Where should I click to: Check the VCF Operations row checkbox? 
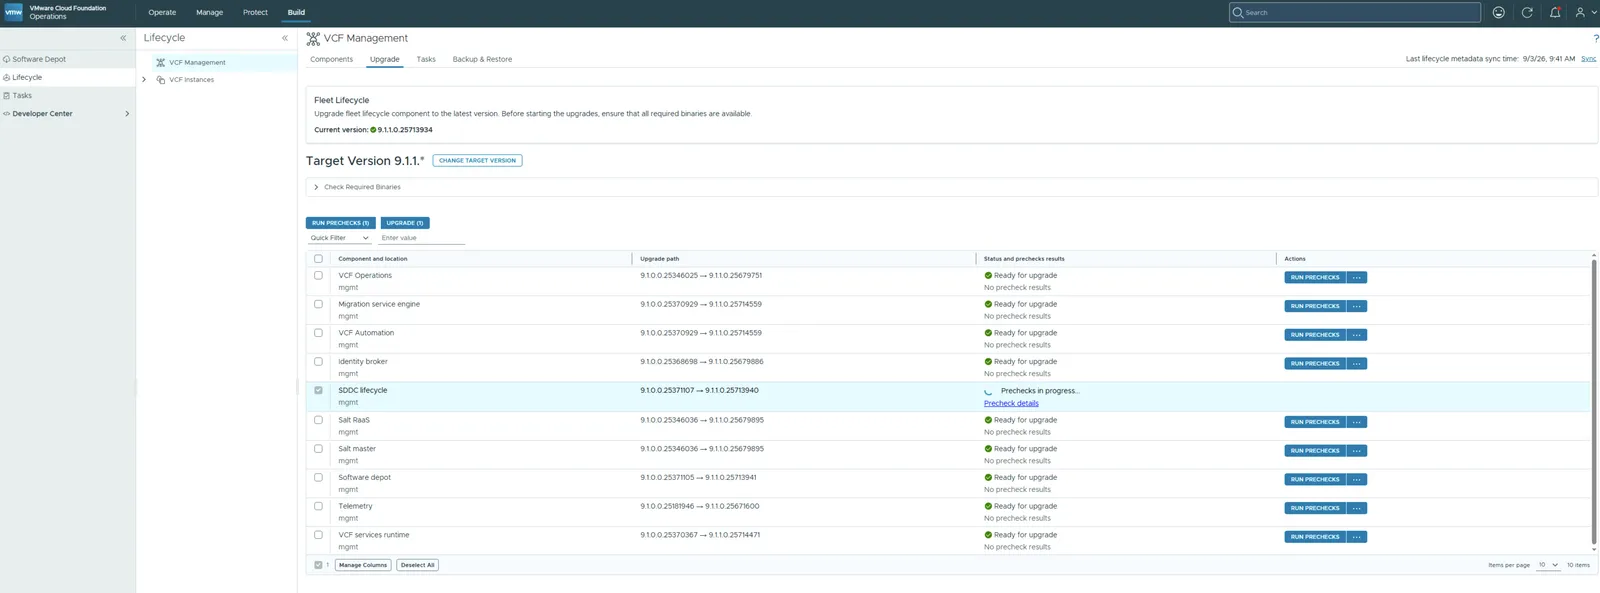(x=318, y=275)
